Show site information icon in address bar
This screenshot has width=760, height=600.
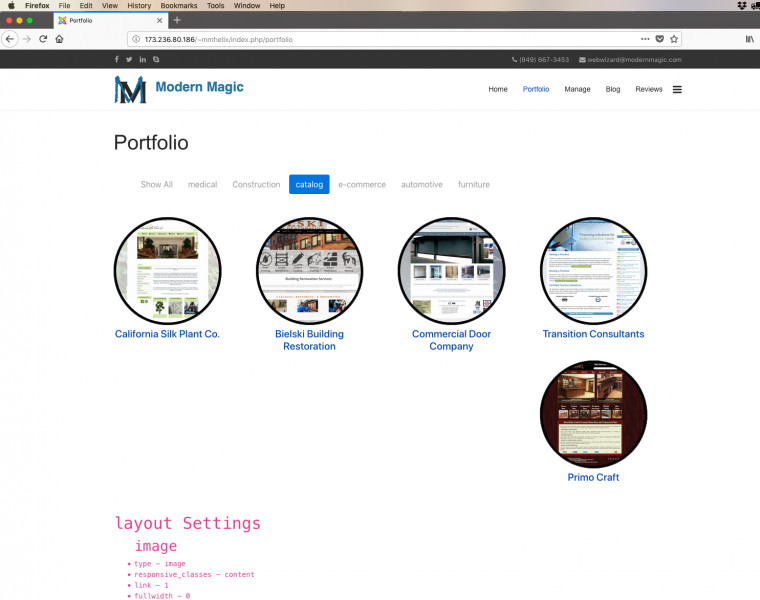point(136,39)
